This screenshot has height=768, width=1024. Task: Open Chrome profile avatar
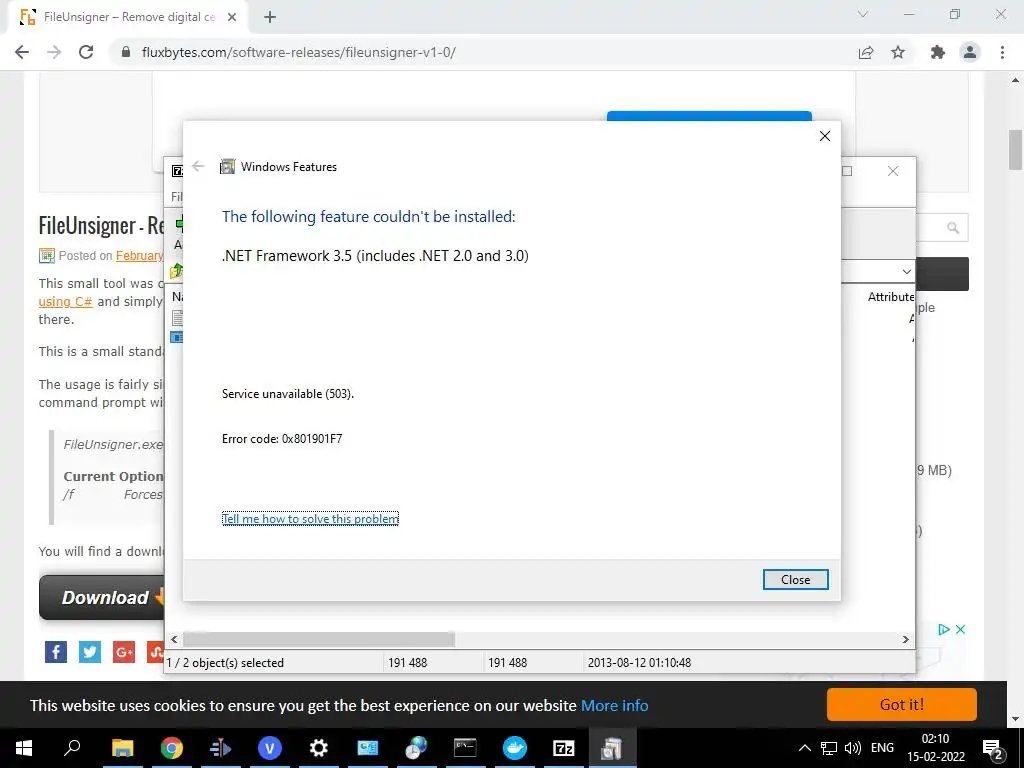click(970, 52)
